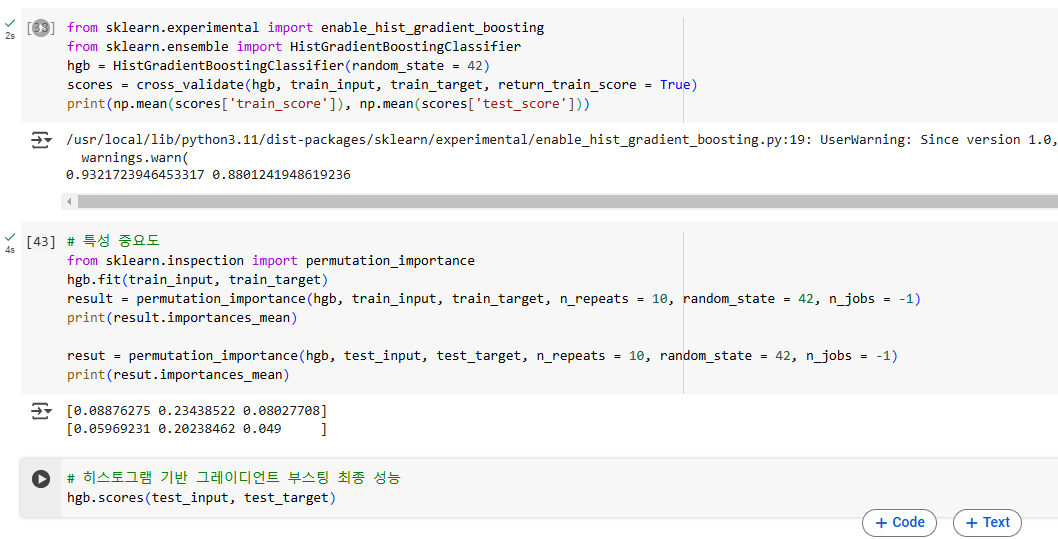Click output row starting with 0.05969231
The width and height of the screenshot is (1058, 539).
pos(196,429)
